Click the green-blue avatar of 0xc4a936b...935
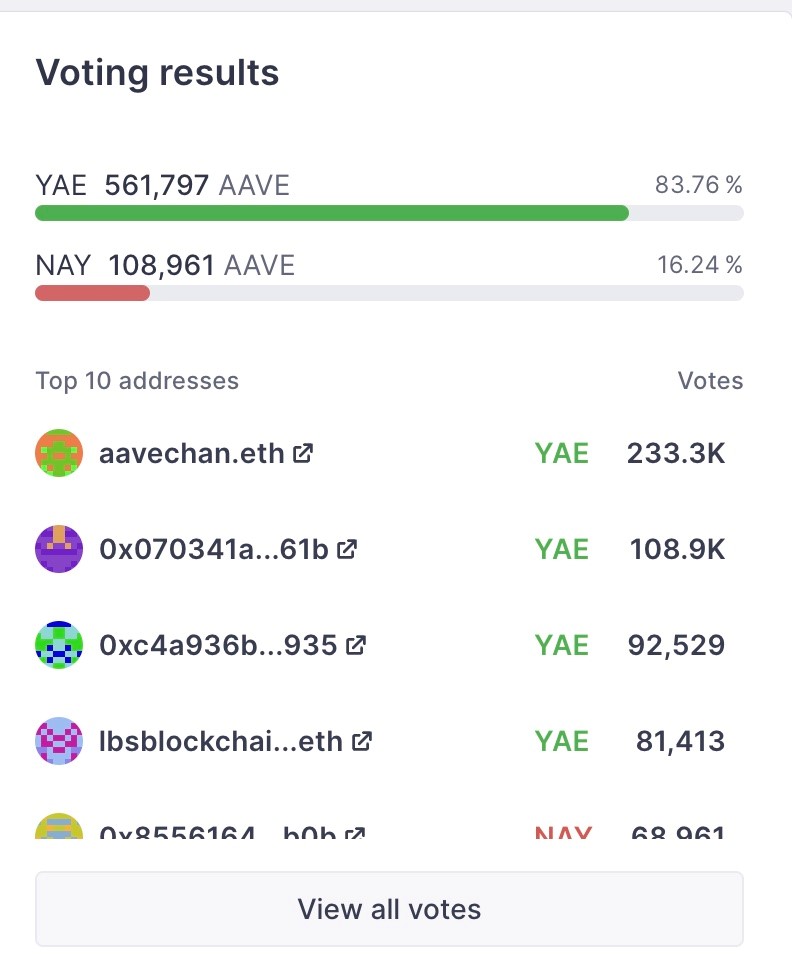792x978 pixels. [59, 646]
